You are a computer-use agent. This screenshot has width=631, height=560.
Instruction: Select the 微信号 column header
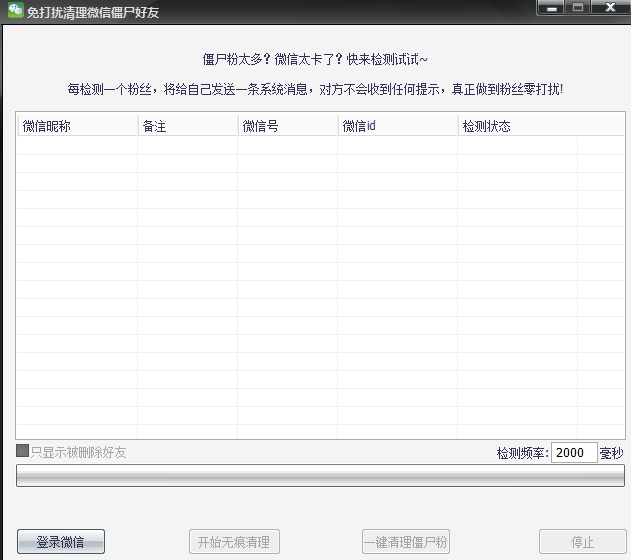[287, 126]
